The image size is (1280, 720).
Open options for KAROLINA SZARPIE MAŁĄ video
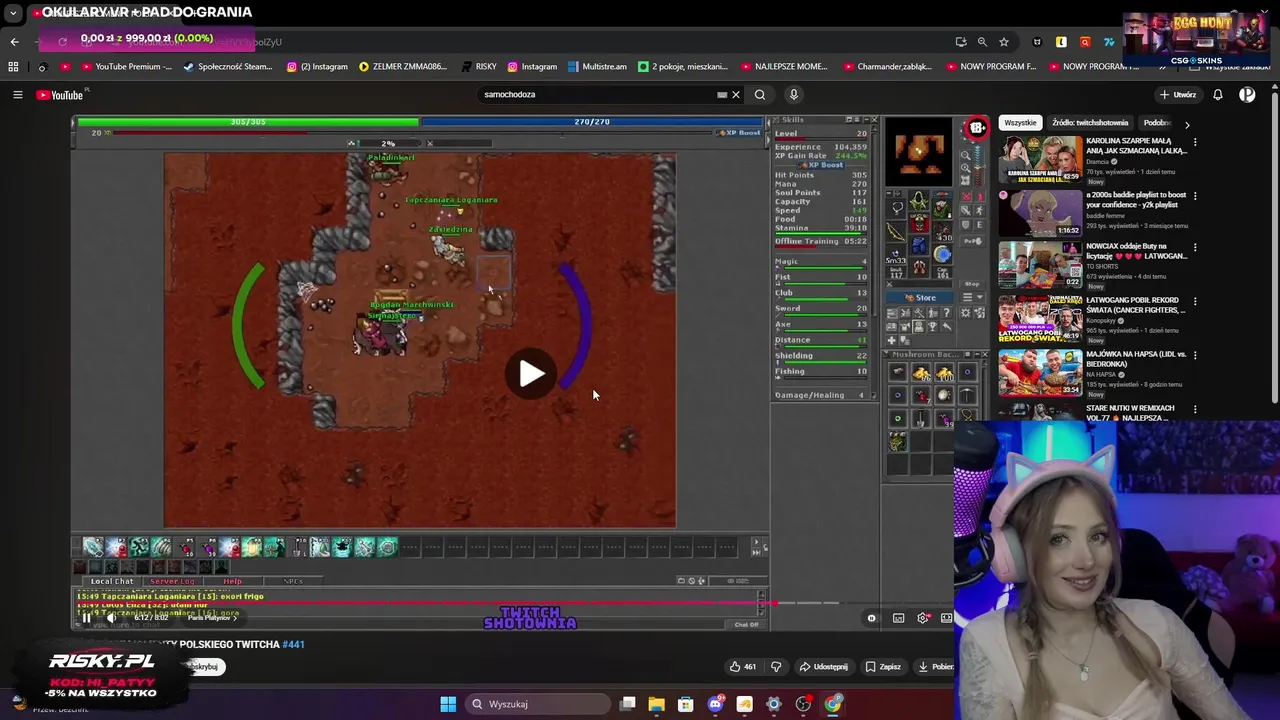[1195, 142]
